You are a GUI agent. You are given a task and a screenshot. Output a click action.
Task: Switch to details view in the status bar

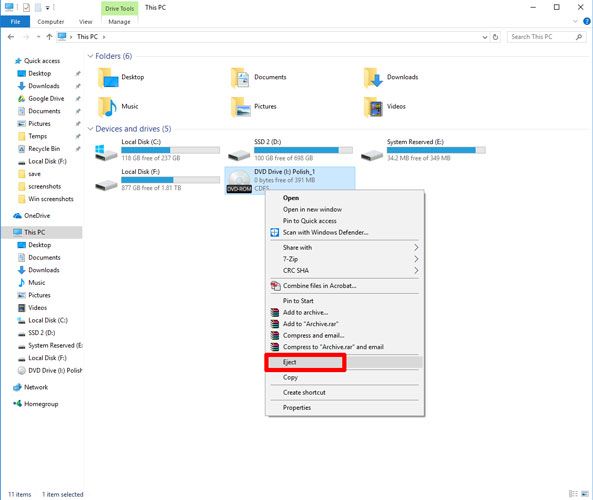573,494
